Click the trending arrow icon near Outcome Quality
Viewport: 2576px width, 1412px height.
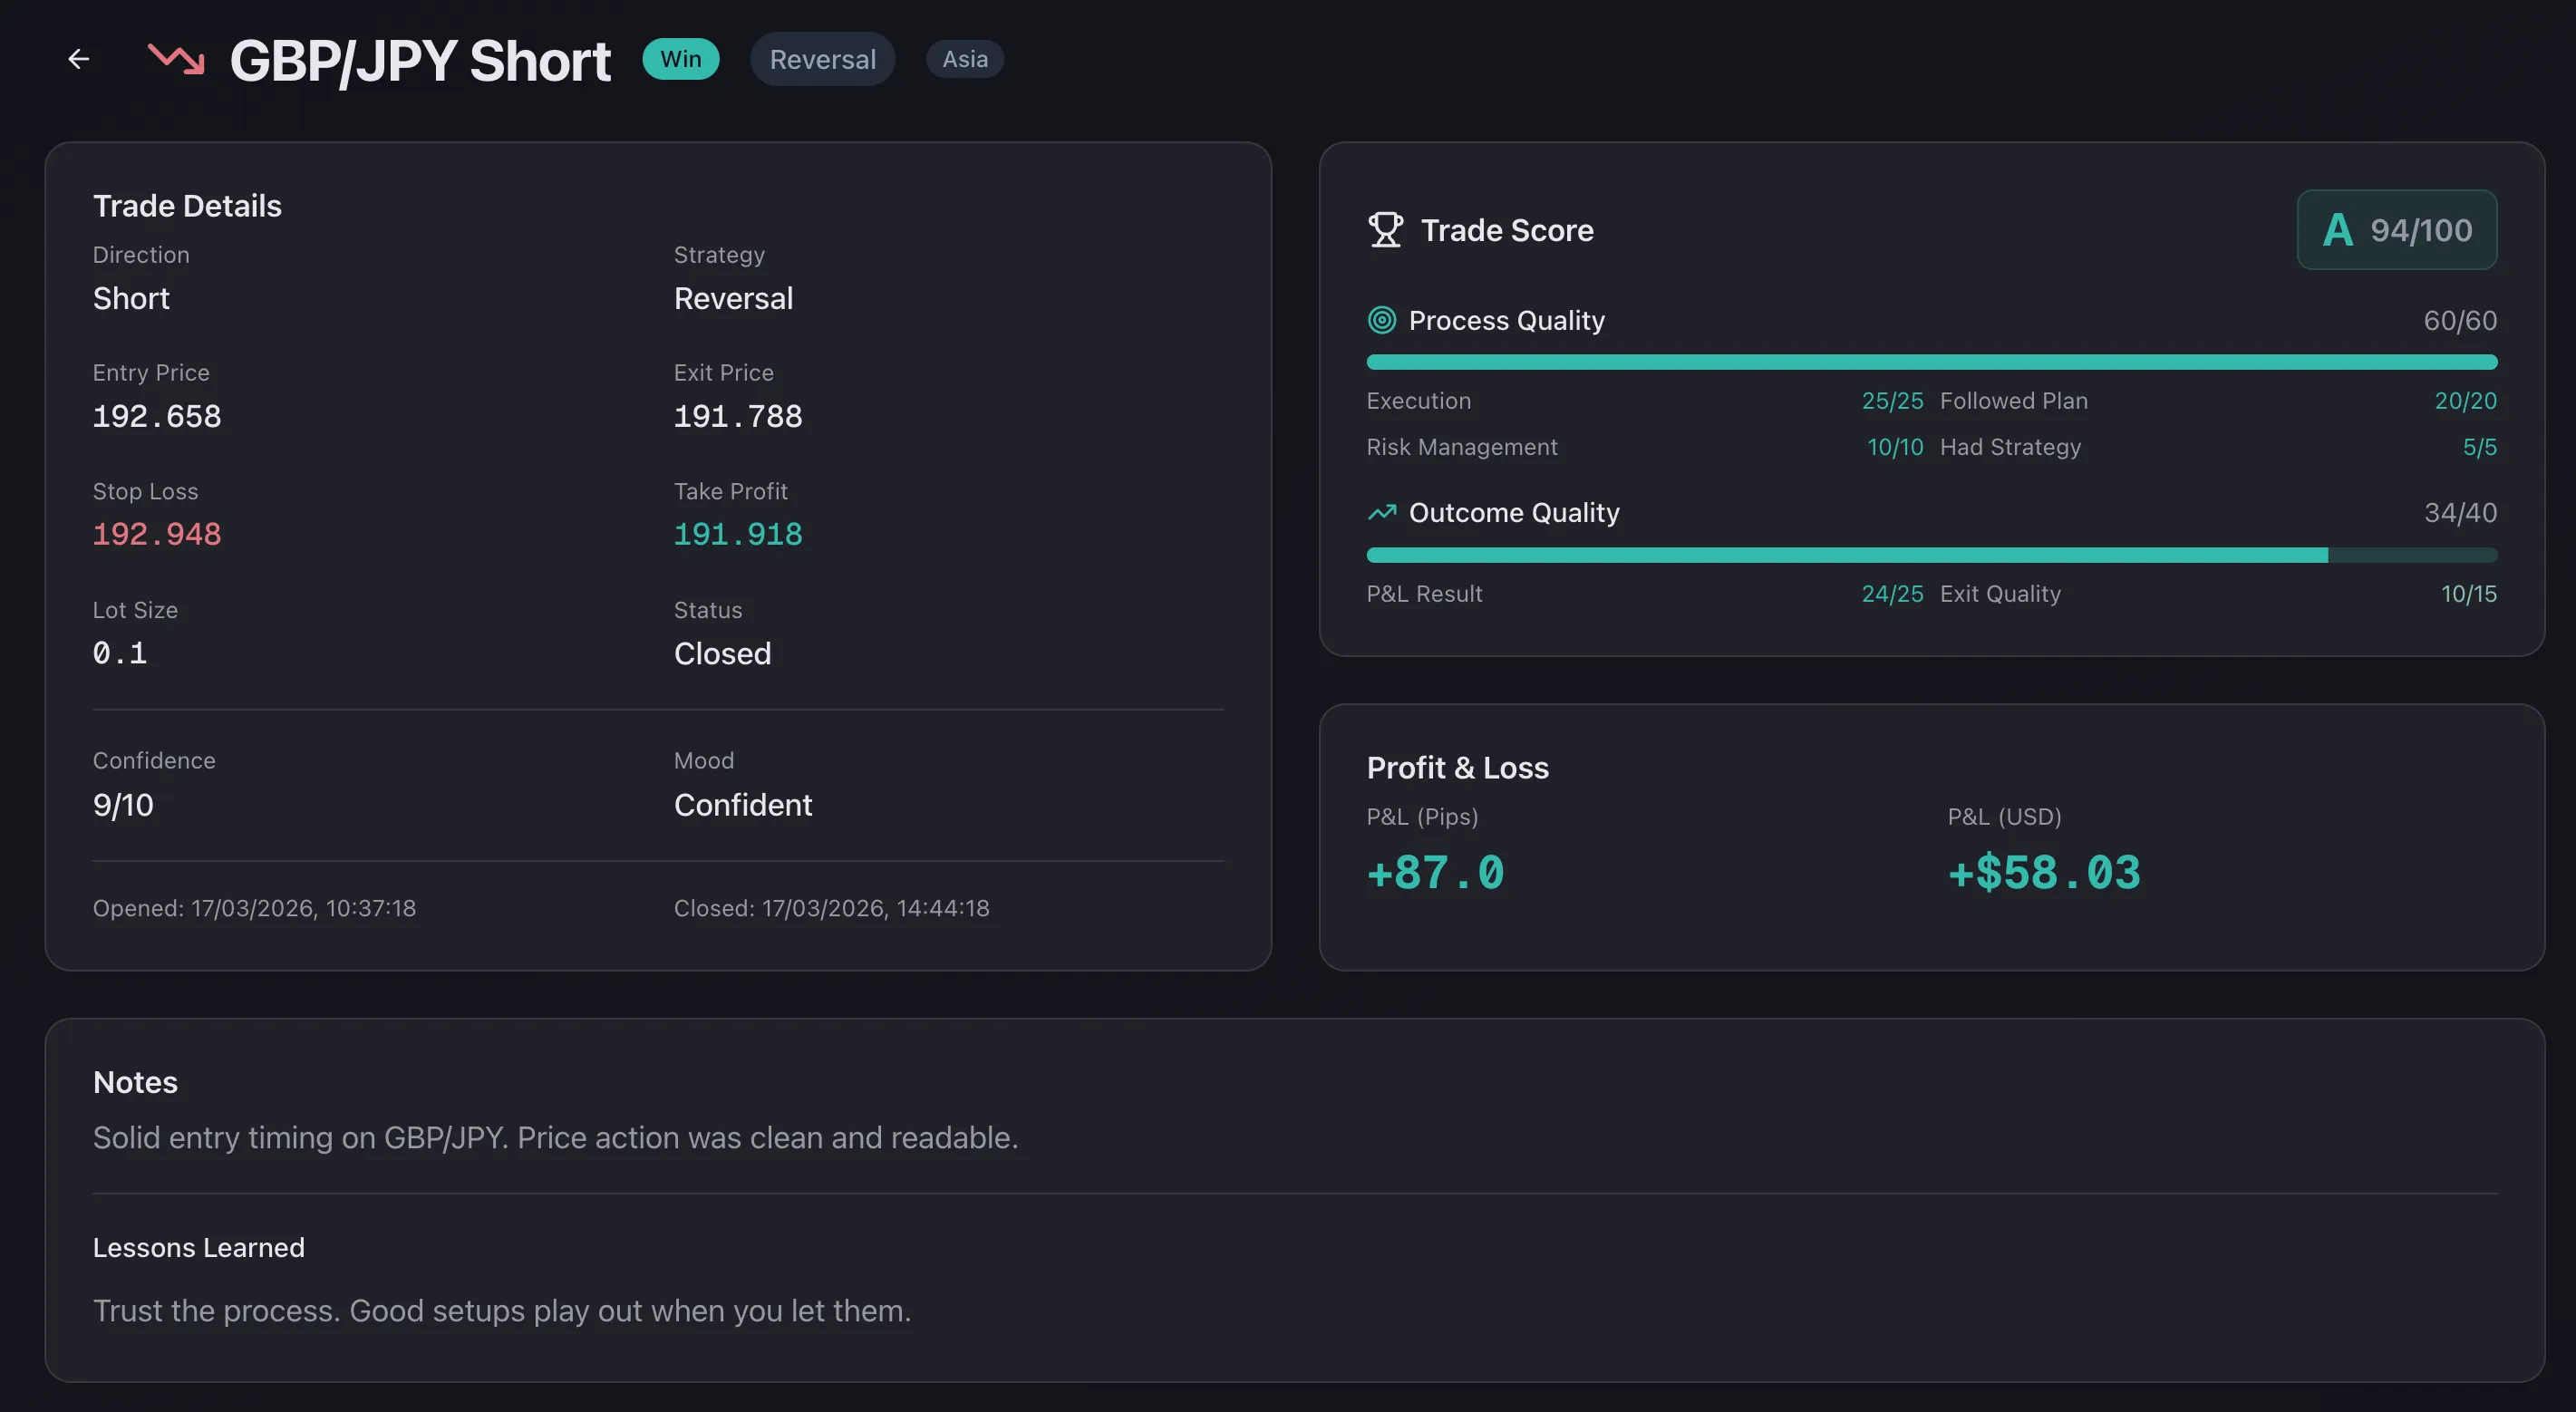pos(1382,511)
